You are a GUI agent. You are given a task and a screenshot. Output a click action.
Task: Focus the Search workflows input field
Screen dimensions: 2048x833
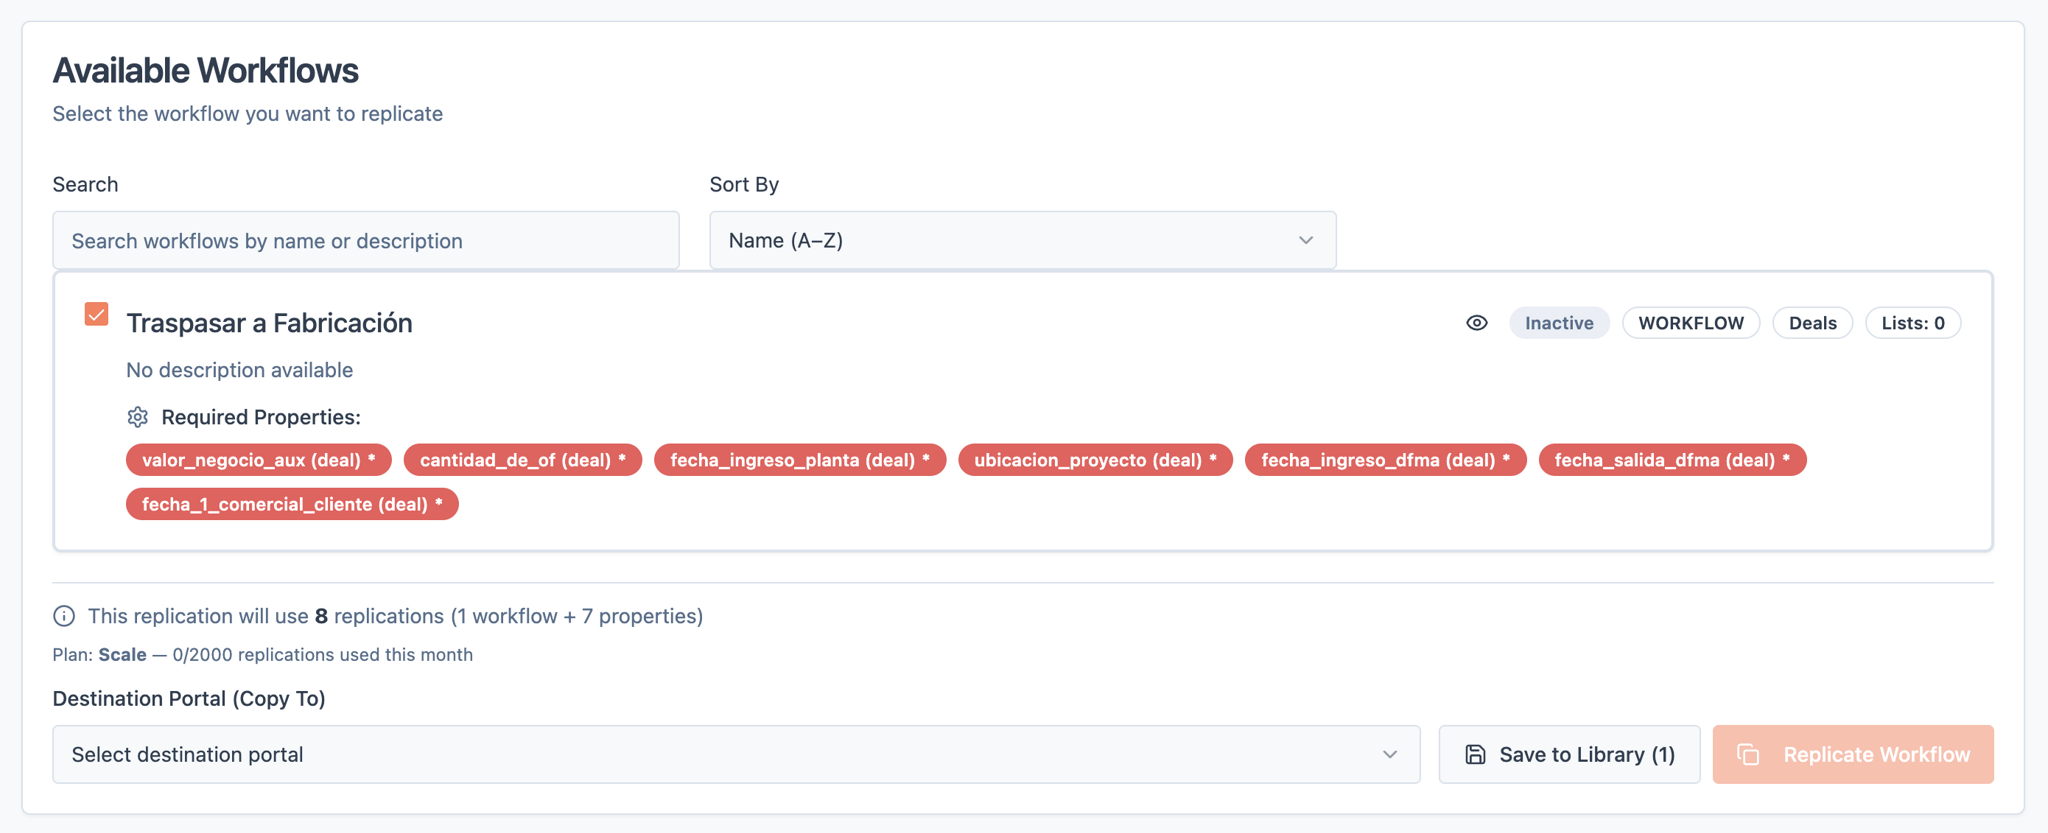click(366, 240)
